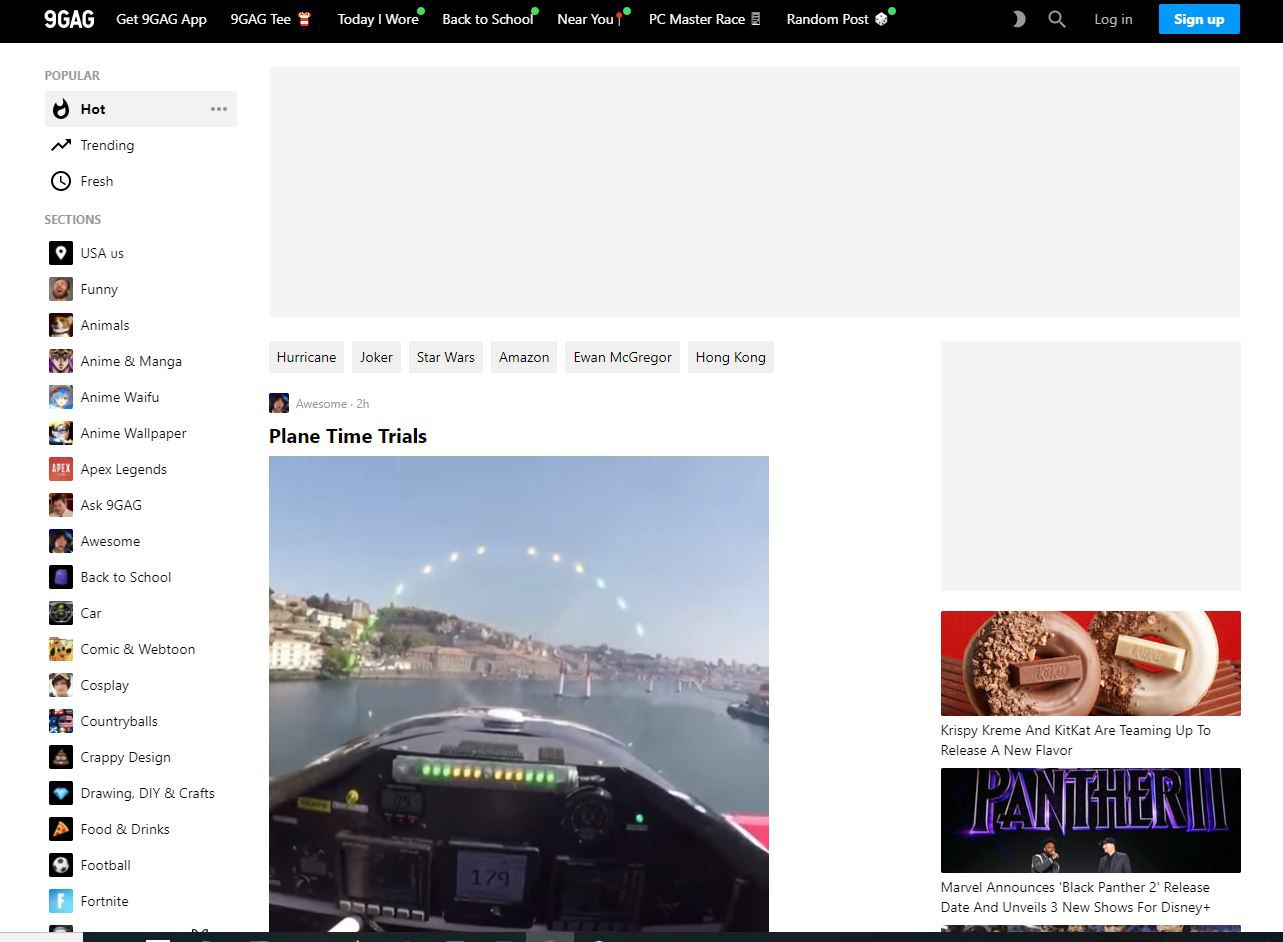
Task: Open the 9GAG Tee link
Action: pos(271,19)
